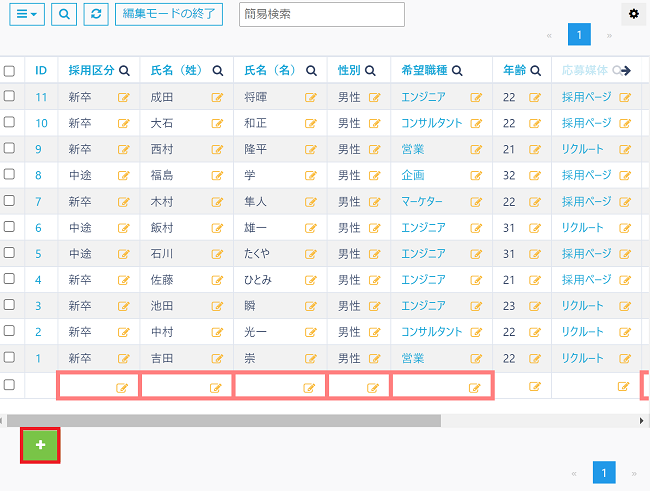Open the gear settings icon

(x=633, y=13)
